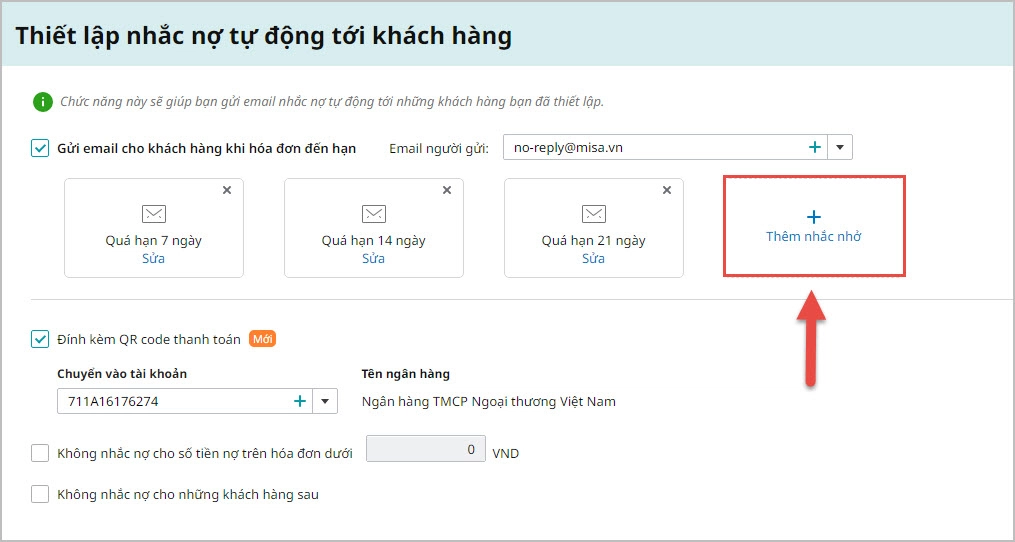1015x542 pixels.
Task: Uncheck 'Gửi email cho khách hàng' checkbox
Action: [40, 148]
